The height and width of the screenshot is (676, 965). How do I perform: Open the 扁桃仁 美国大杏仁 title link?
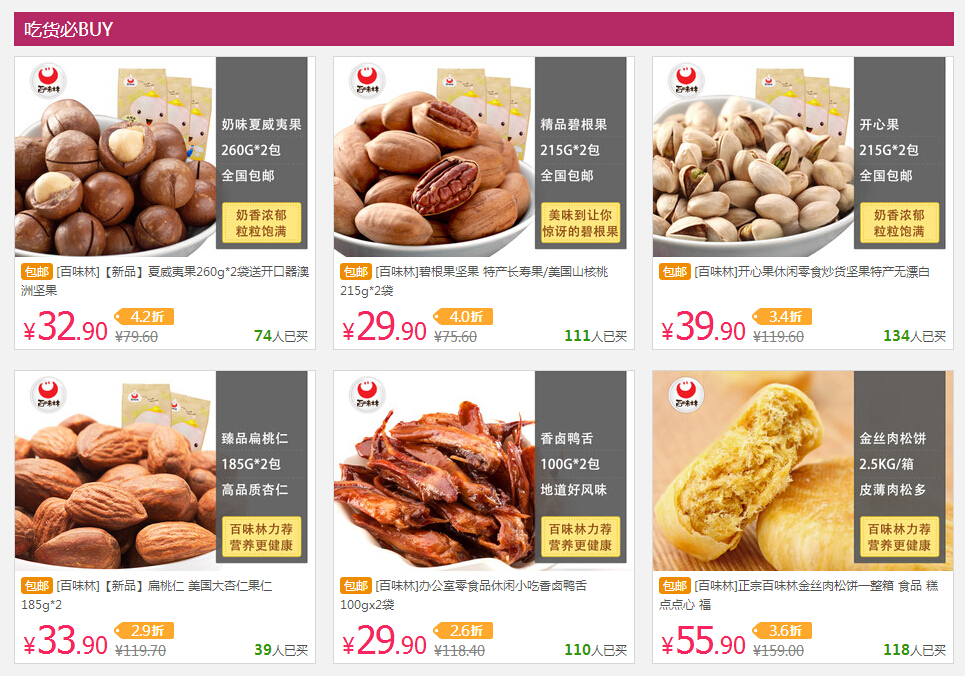pyautogui.click(x=146, y=595)
